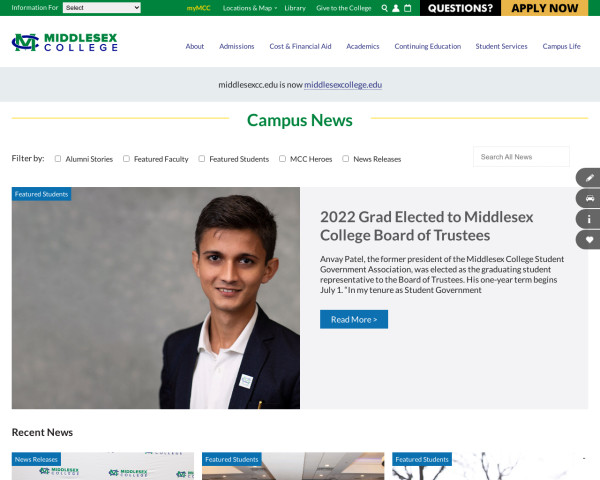Image resolution: width=600 pixels, height=480 pixels.
Task: Follow the middlesexcollege.edu link
Action: pyautogui.click(x=343, y=85)
